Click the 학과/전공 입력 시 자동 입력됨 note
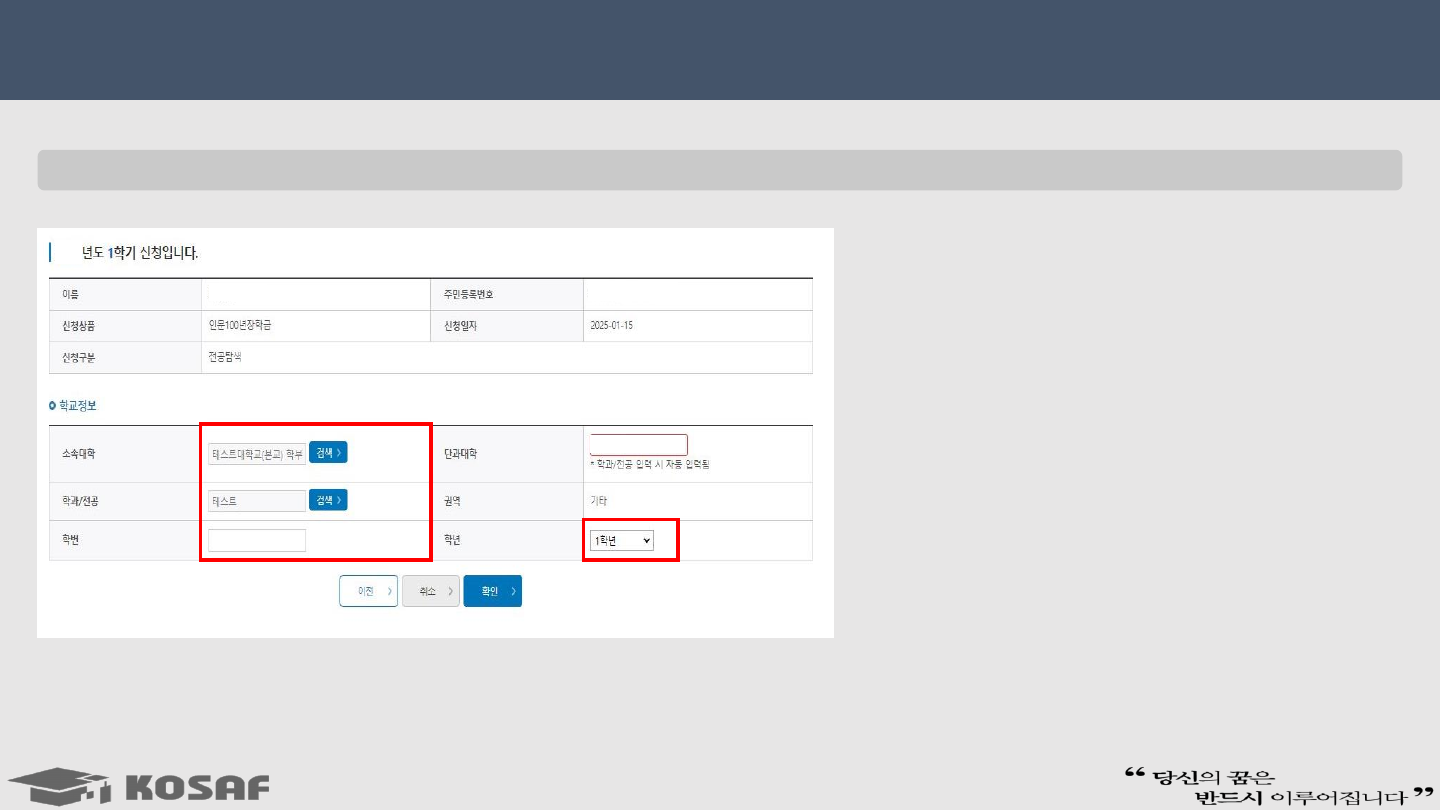Image resolution: width=1440 pixels, height=810 pixels. click(x=649, y=465)
